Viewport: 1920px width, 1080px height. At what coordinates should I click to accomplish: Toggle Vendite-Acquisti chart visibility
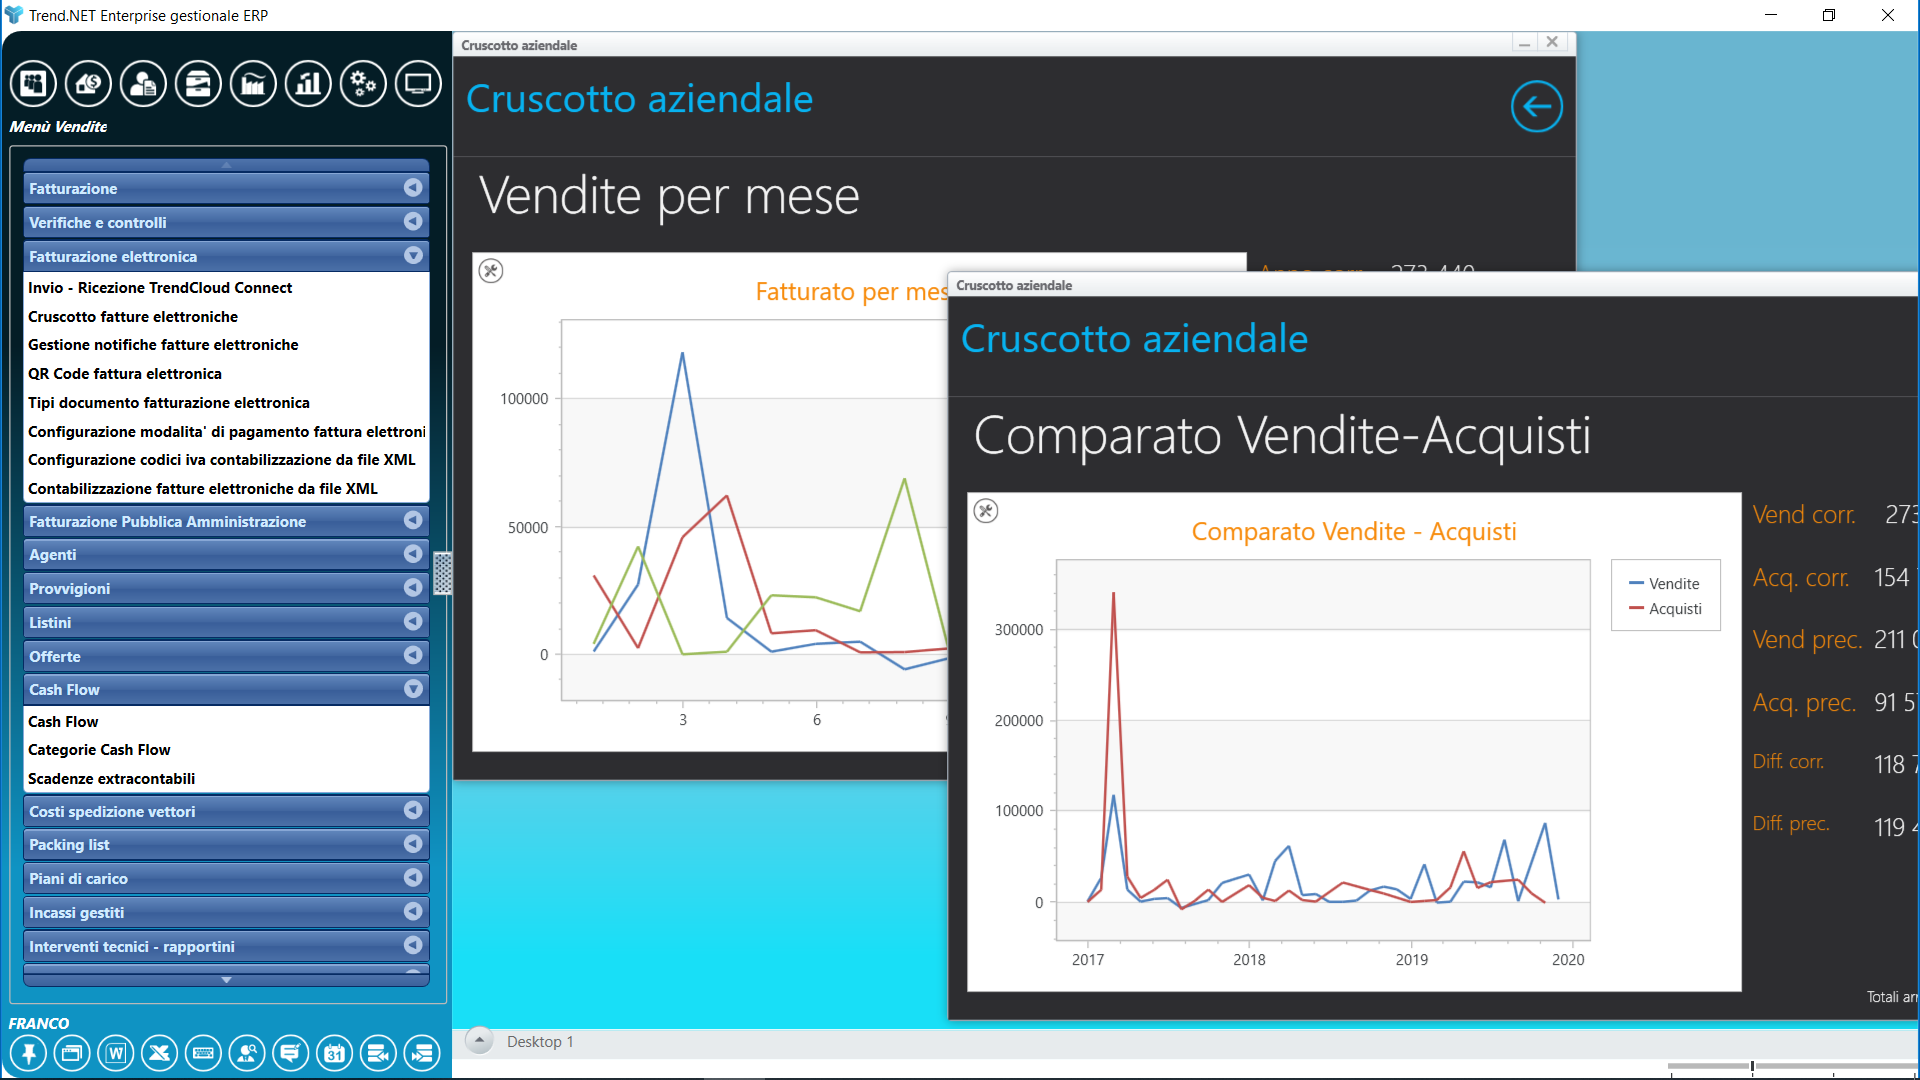(986, 512)
